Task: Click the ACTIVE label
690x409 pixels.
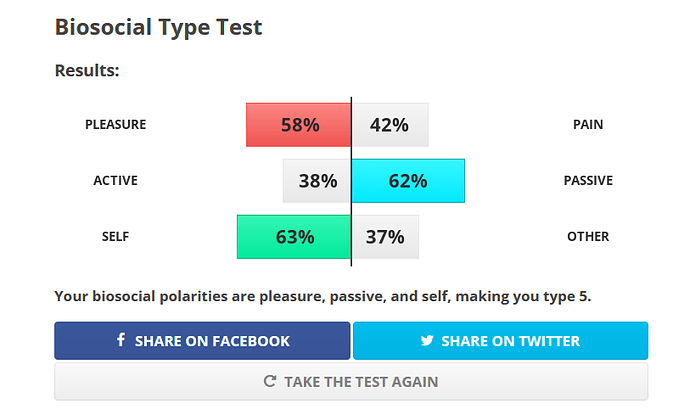Action: click(x=115, y=181)
